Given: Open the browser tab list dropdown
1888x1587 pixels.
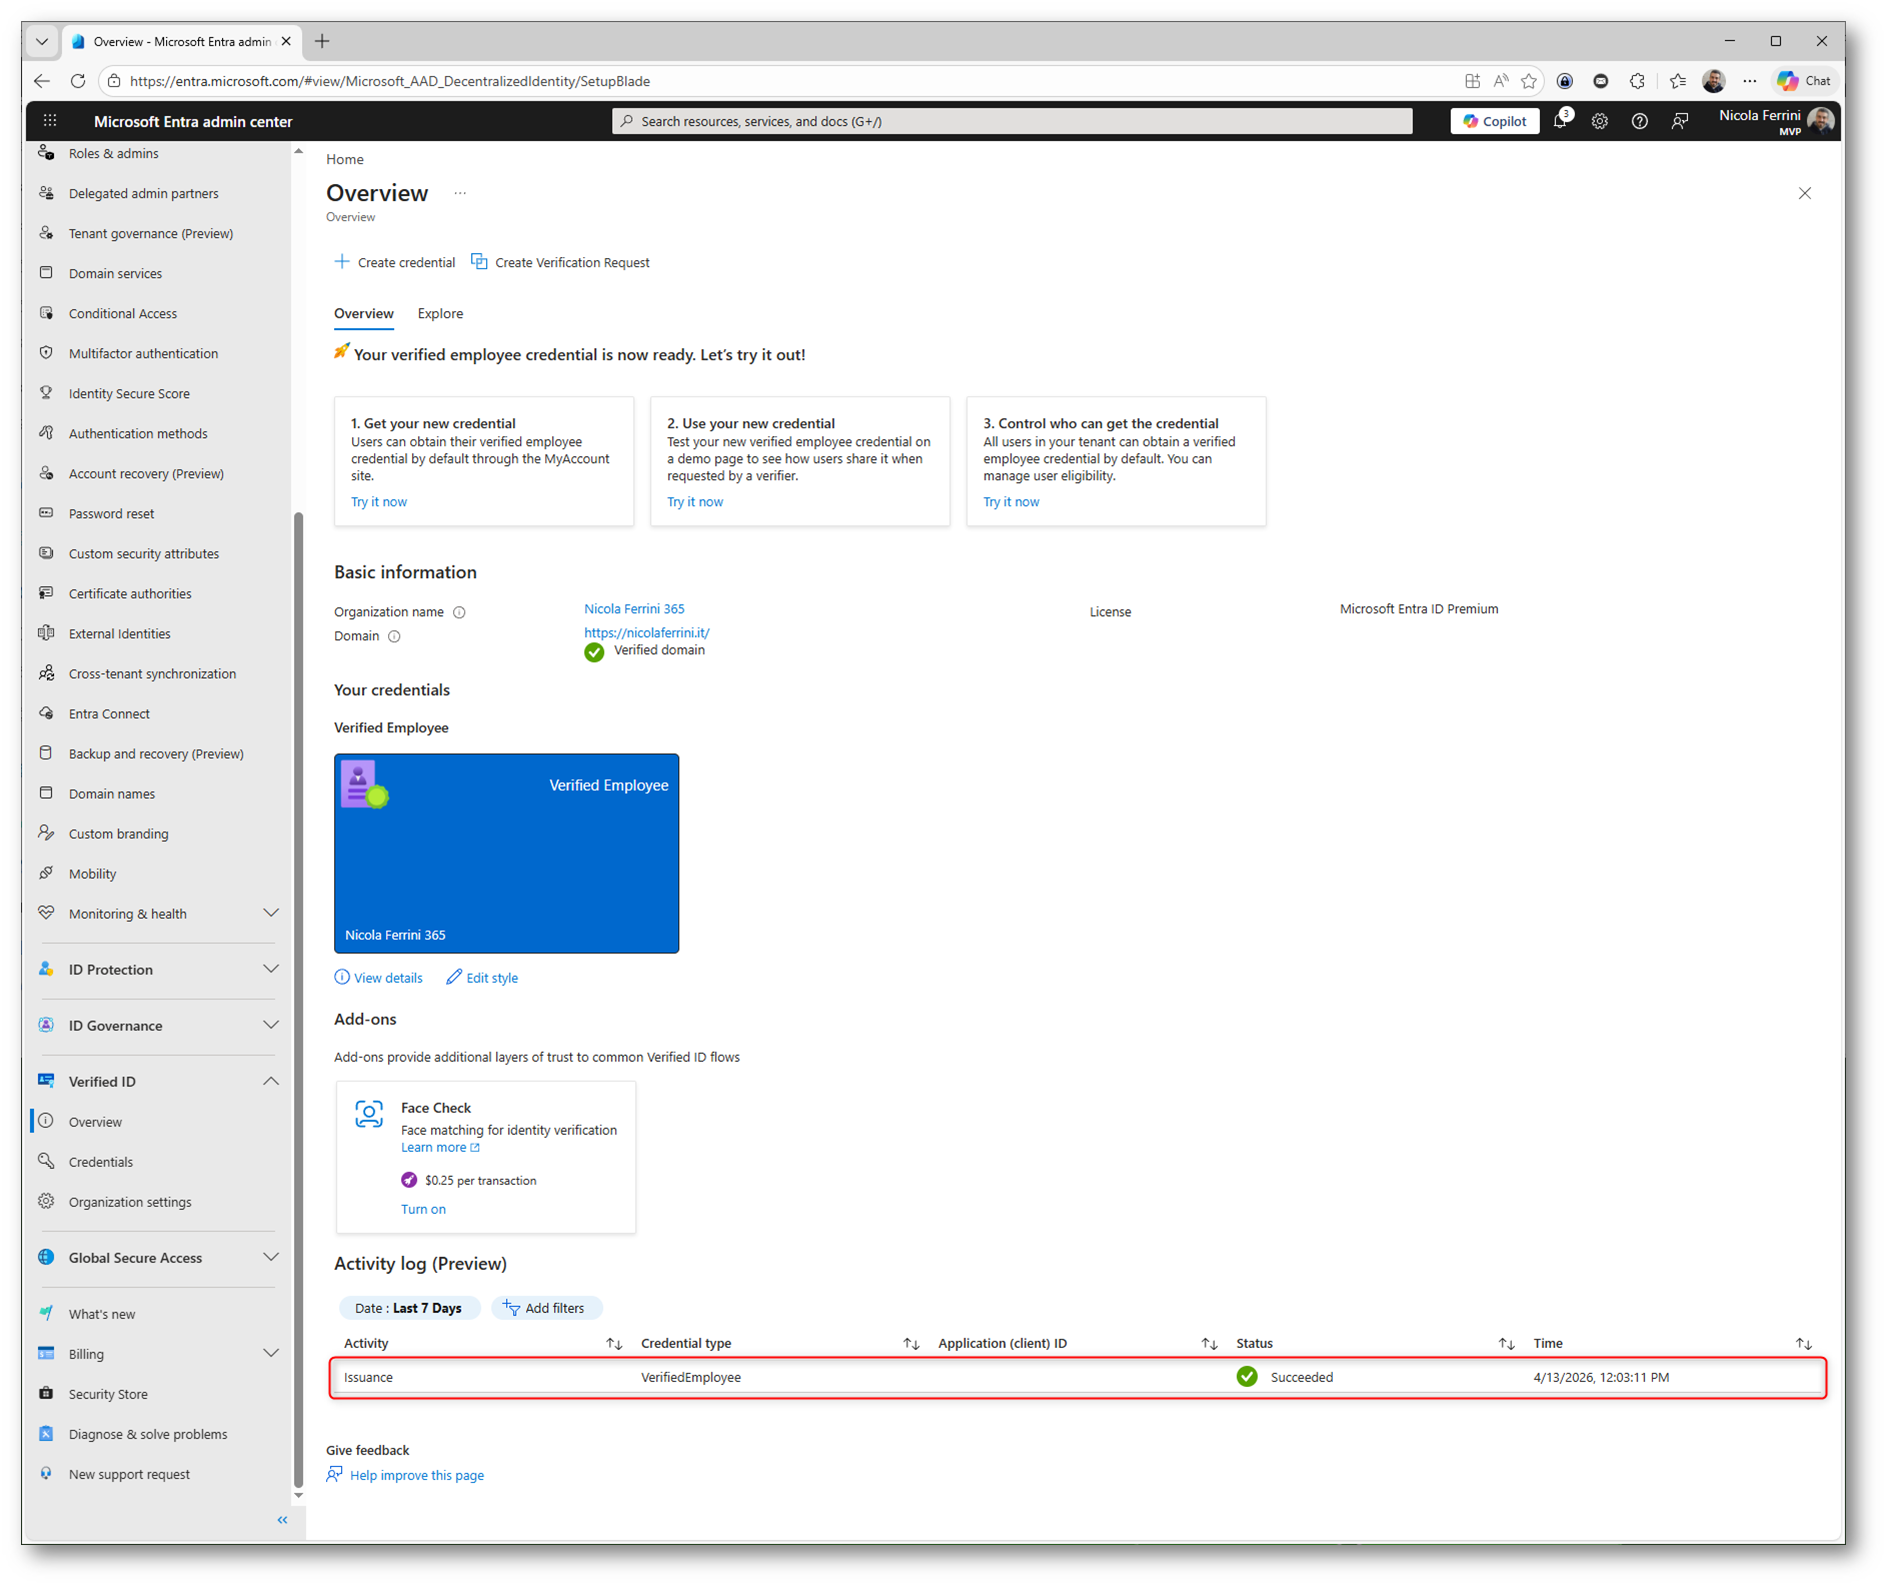Looking at the screenshot, I should [42, 41].
